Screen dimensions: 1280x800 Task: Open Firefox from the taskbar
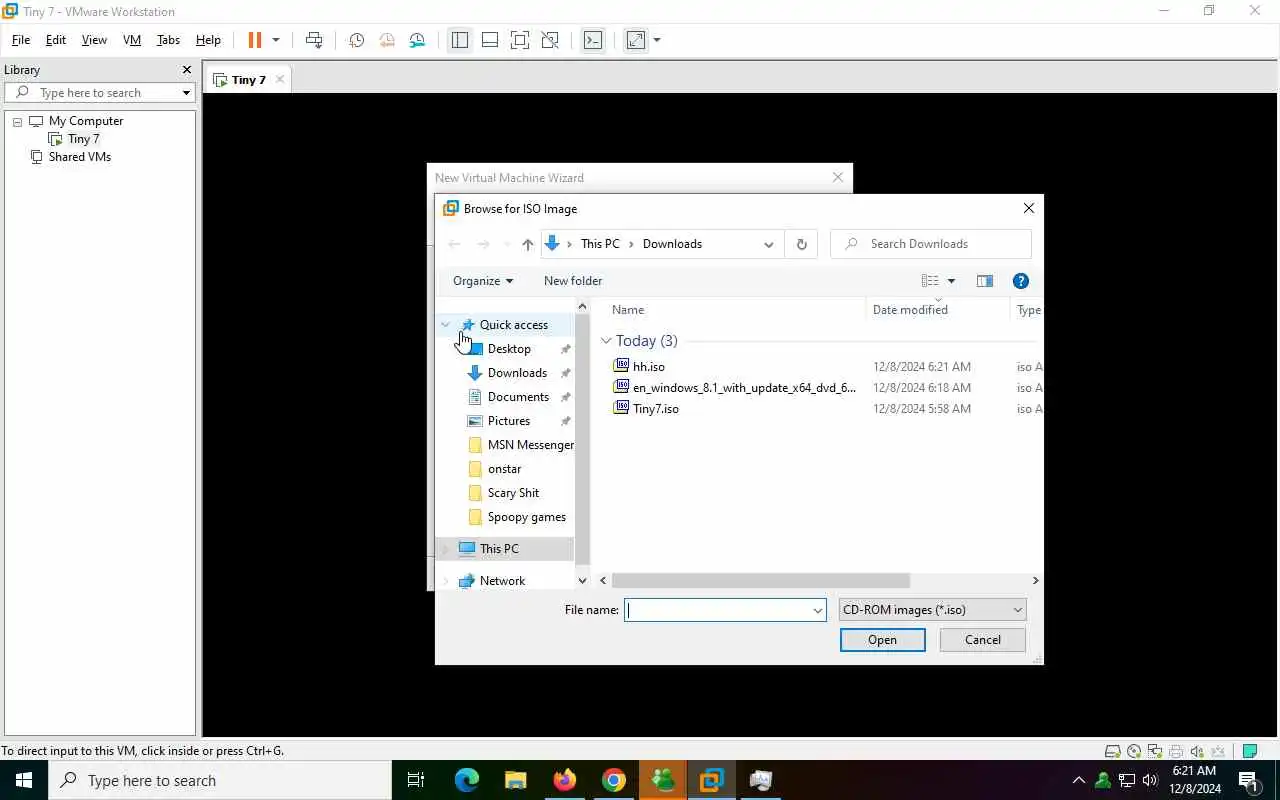point(565,780)
